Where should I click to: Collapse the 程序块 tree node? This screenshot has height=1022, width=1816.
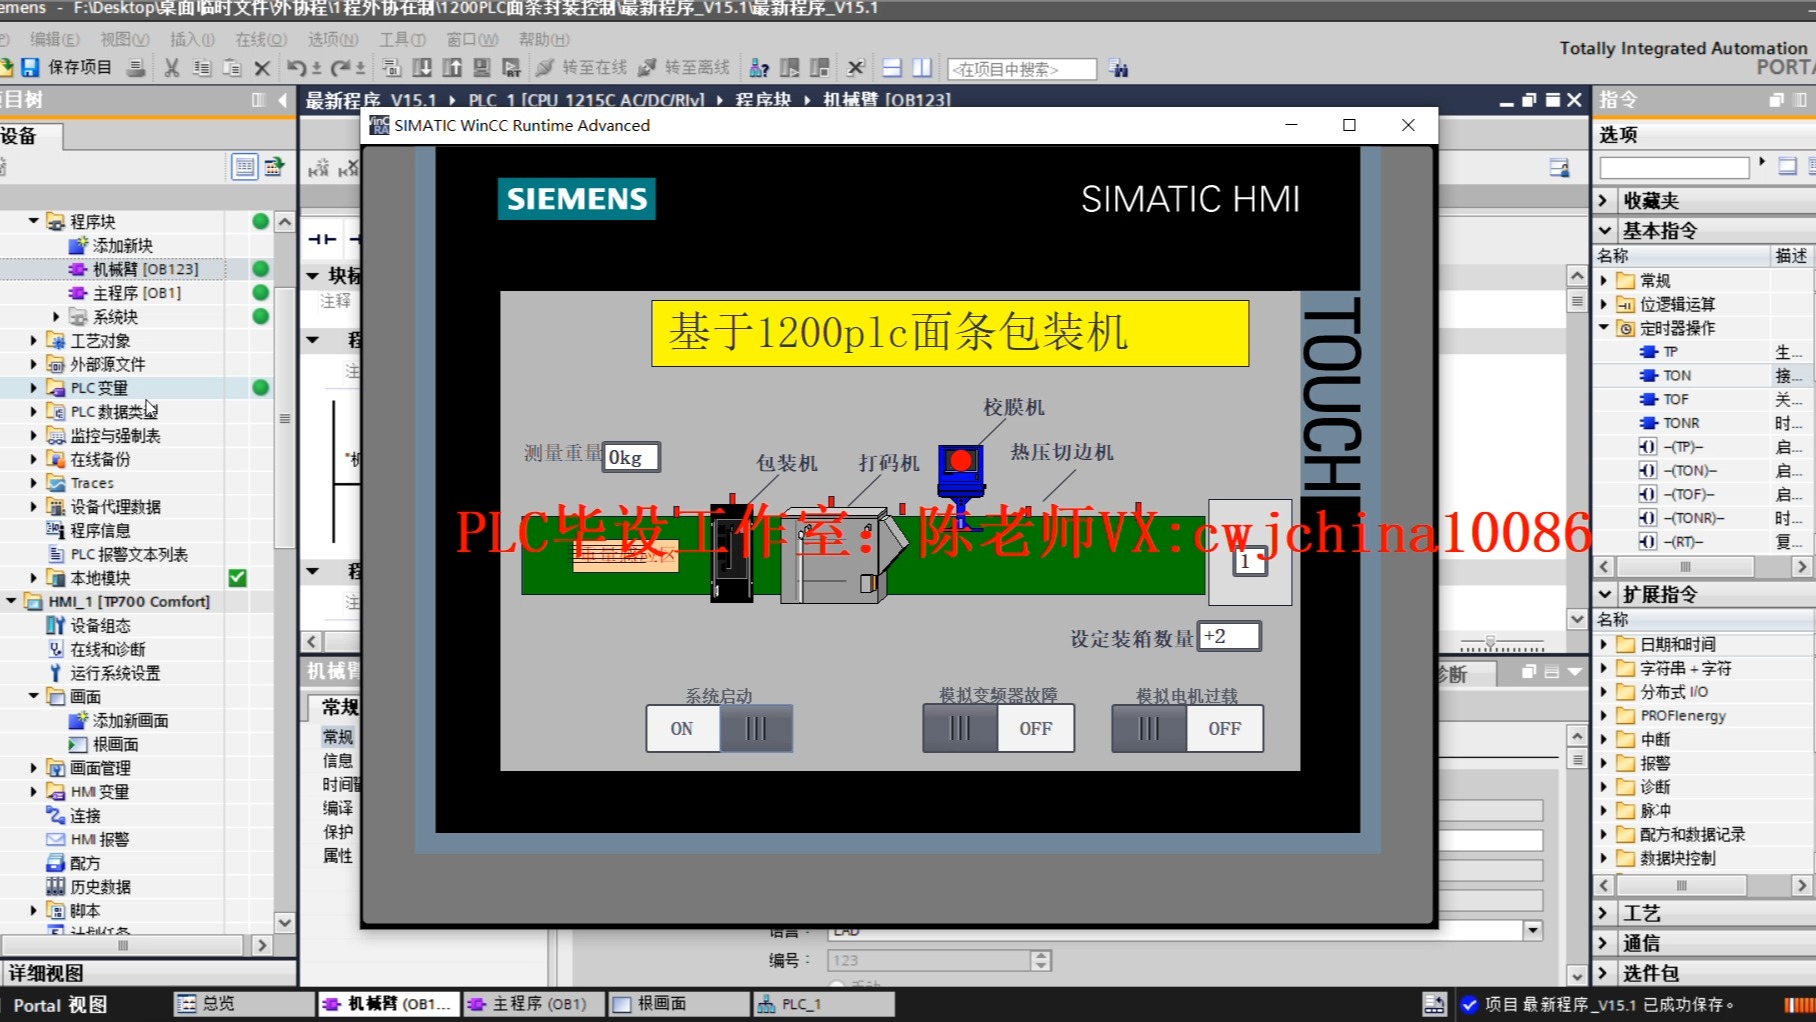33,221
